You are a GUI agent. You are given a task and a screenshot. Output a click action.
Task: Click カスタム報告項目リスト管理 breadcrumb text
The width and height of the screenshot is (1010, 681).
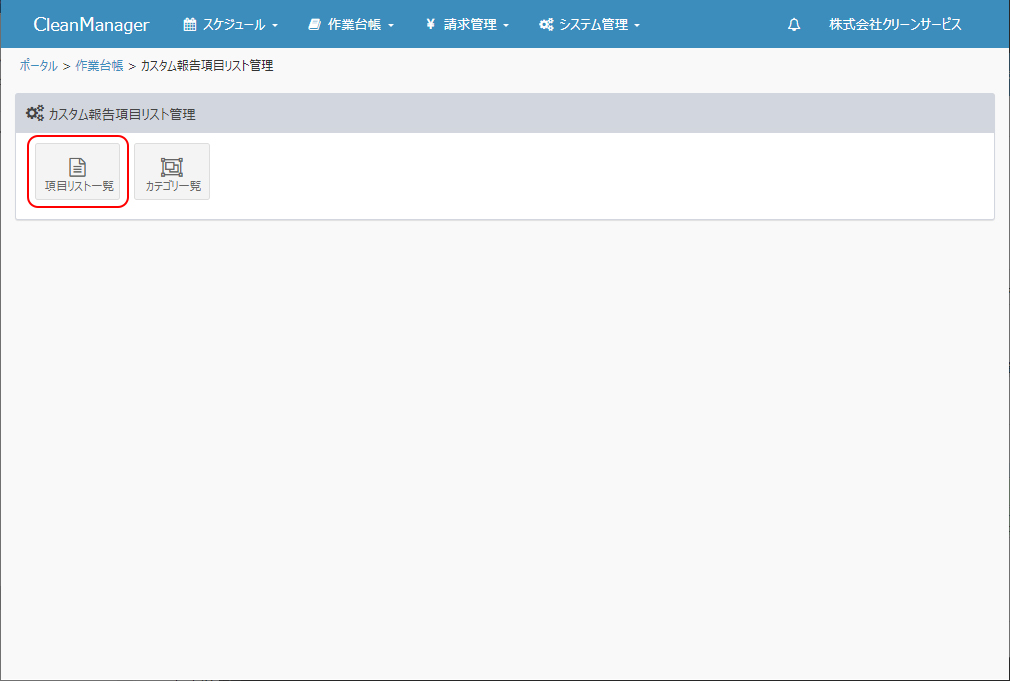pyautogui.click(x=207, y=66)
